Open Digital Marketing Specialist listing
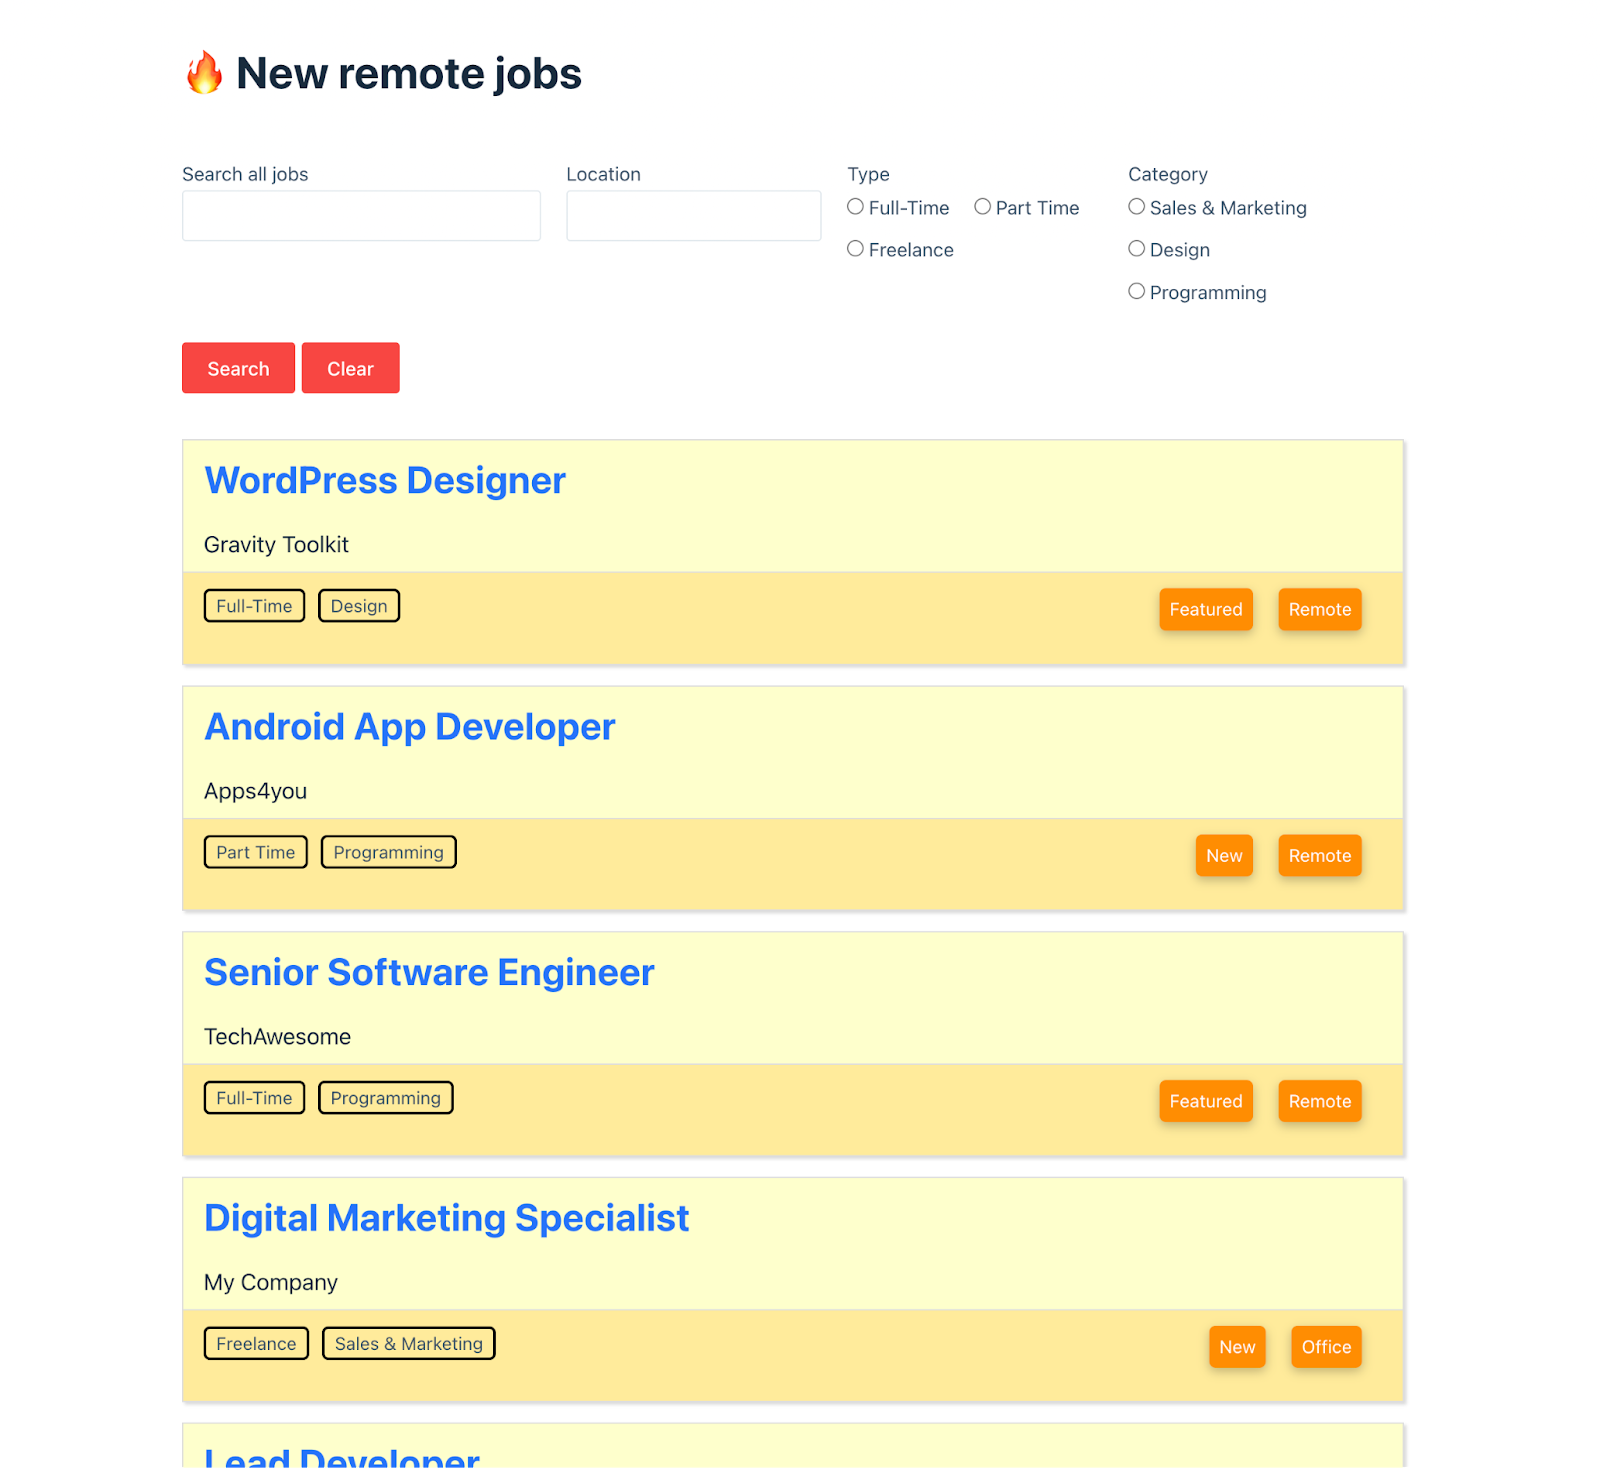Image resolution: width=1600 pixels, height=1468 pixels. 446,1219
